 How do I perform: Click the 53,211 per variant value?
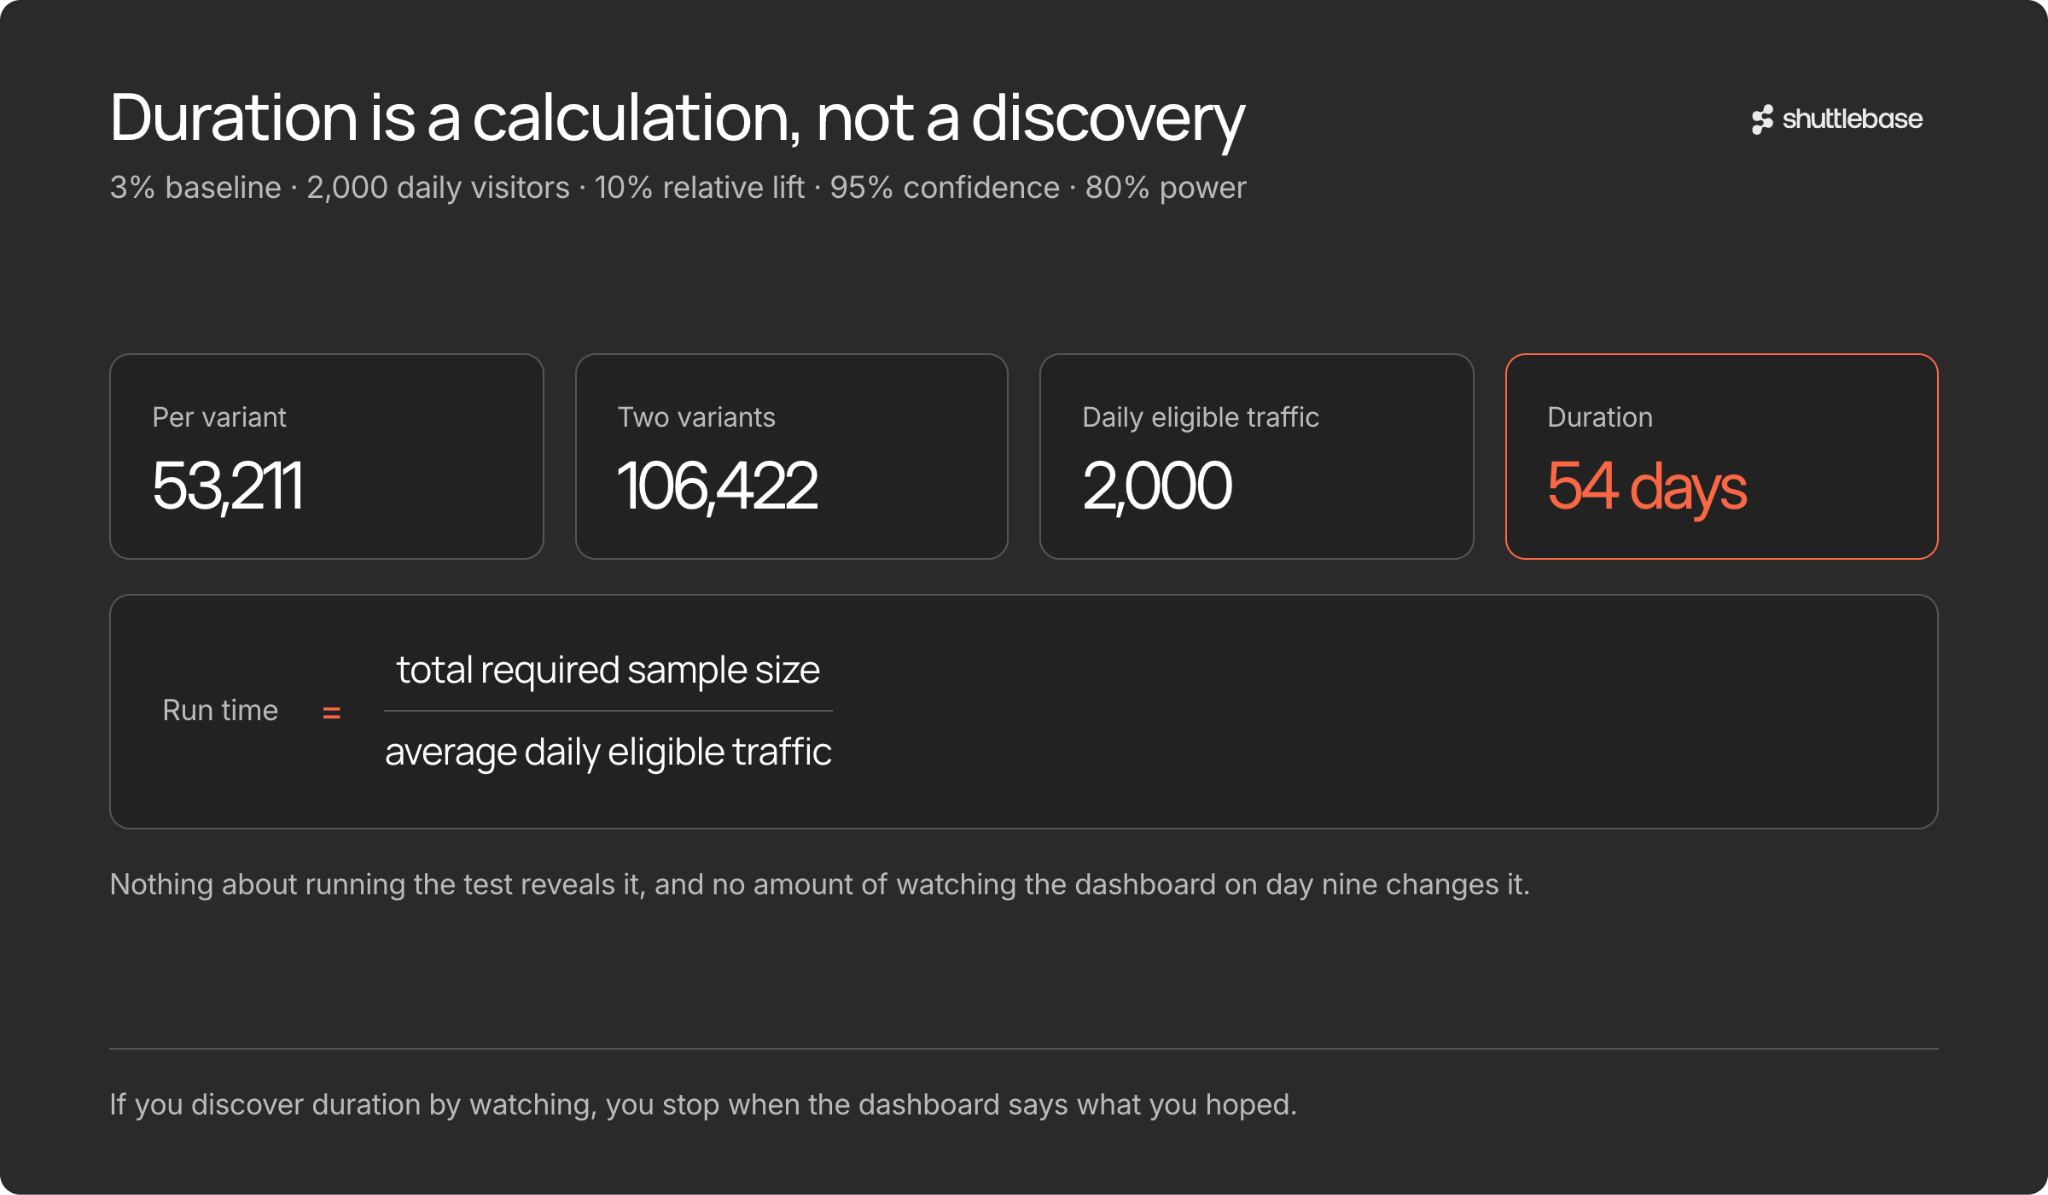[x=227, y=486]
